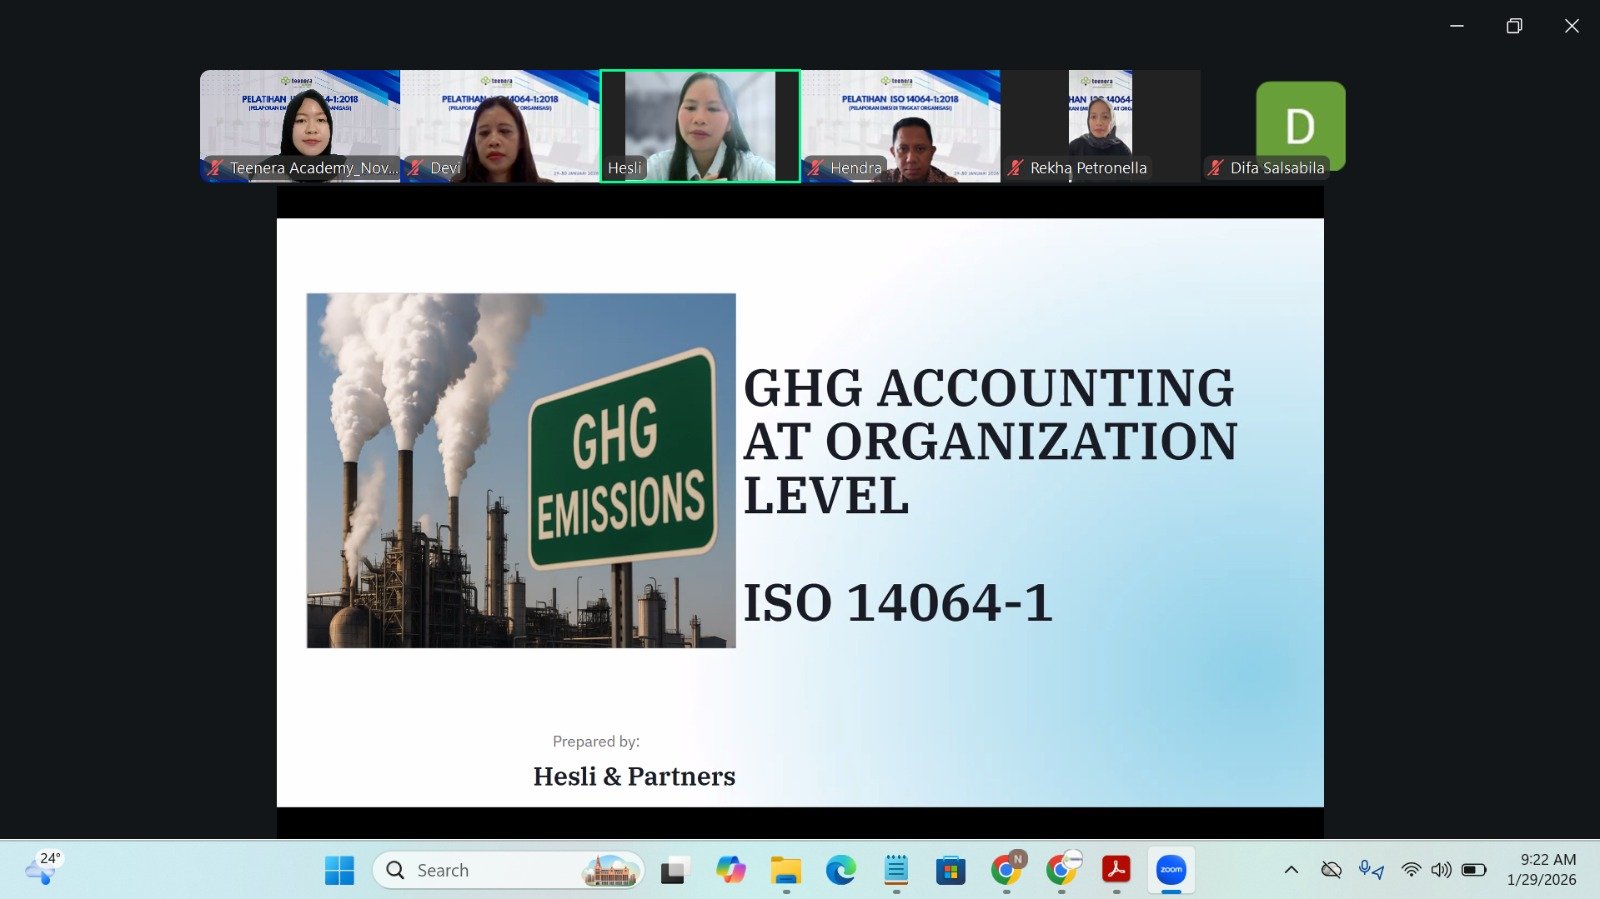Select Hendra's participant video tile
The height and width of the screenshot is (899, 1600).
tap(900, 126)
